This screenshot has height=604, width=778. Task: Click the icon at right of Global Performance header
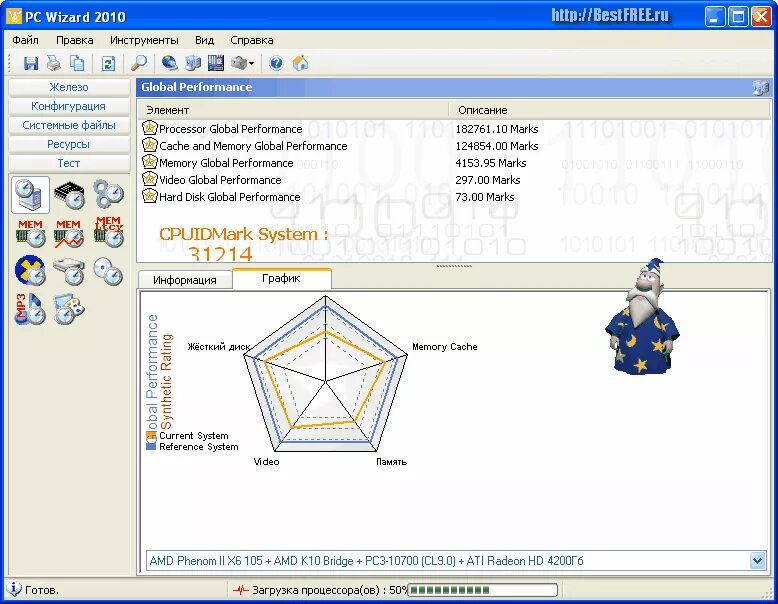[760, 87]
